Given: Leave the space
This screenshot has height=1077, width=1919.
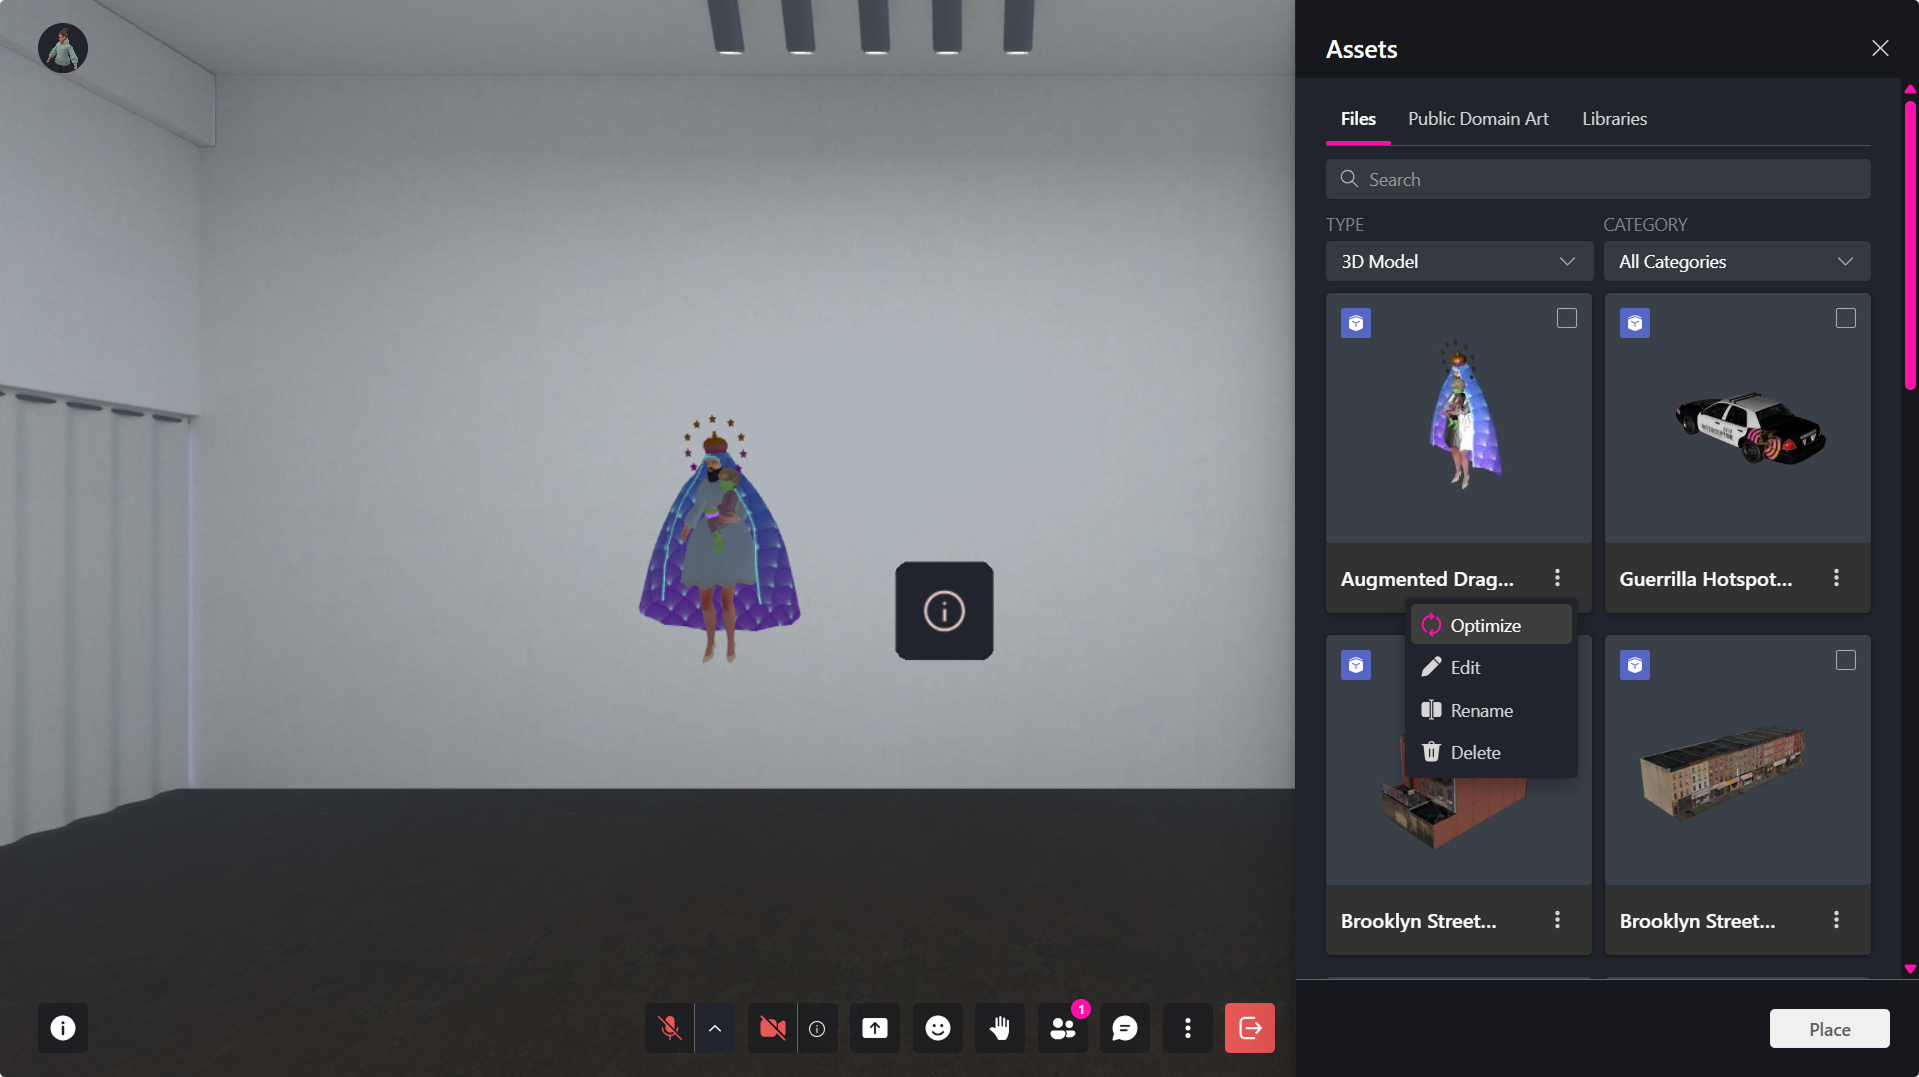Looking at the screenshot, I should tap(1249, 1028).
